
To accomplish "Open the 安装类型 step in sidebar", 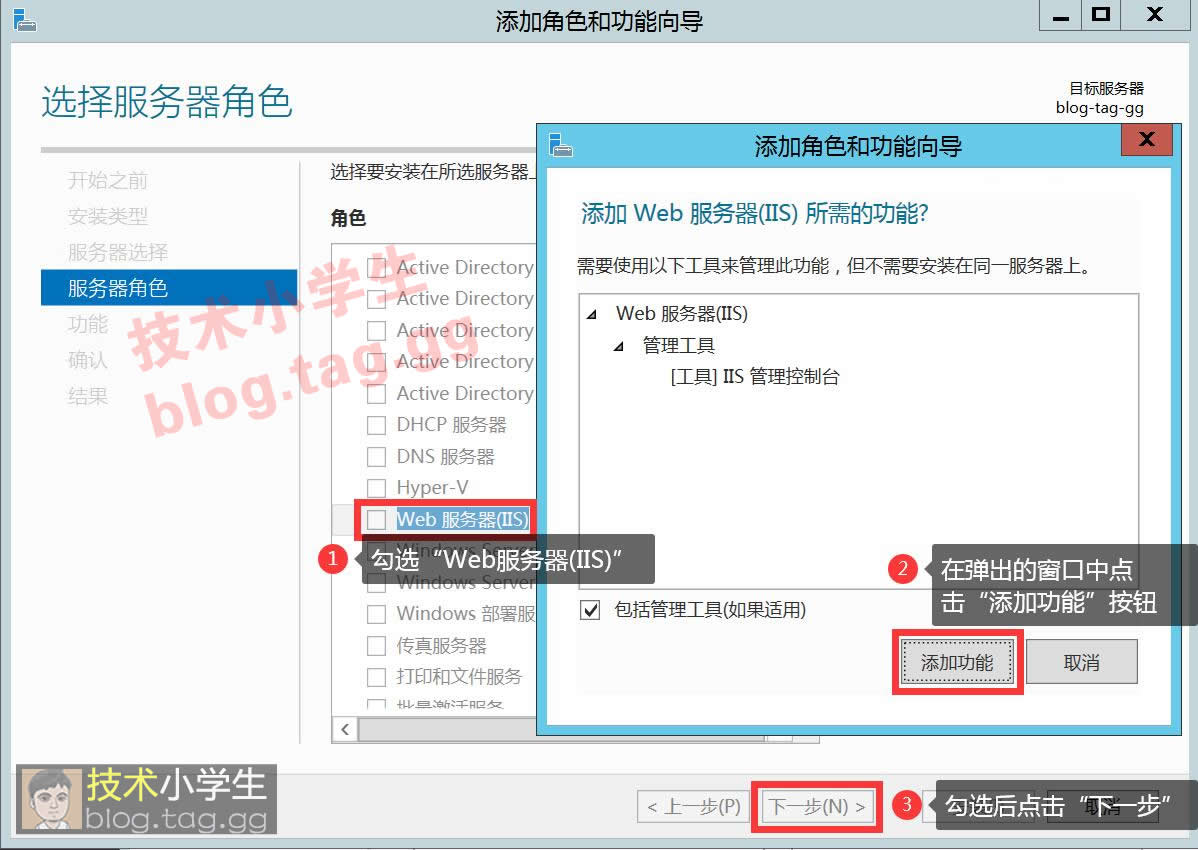I will 108,216.
